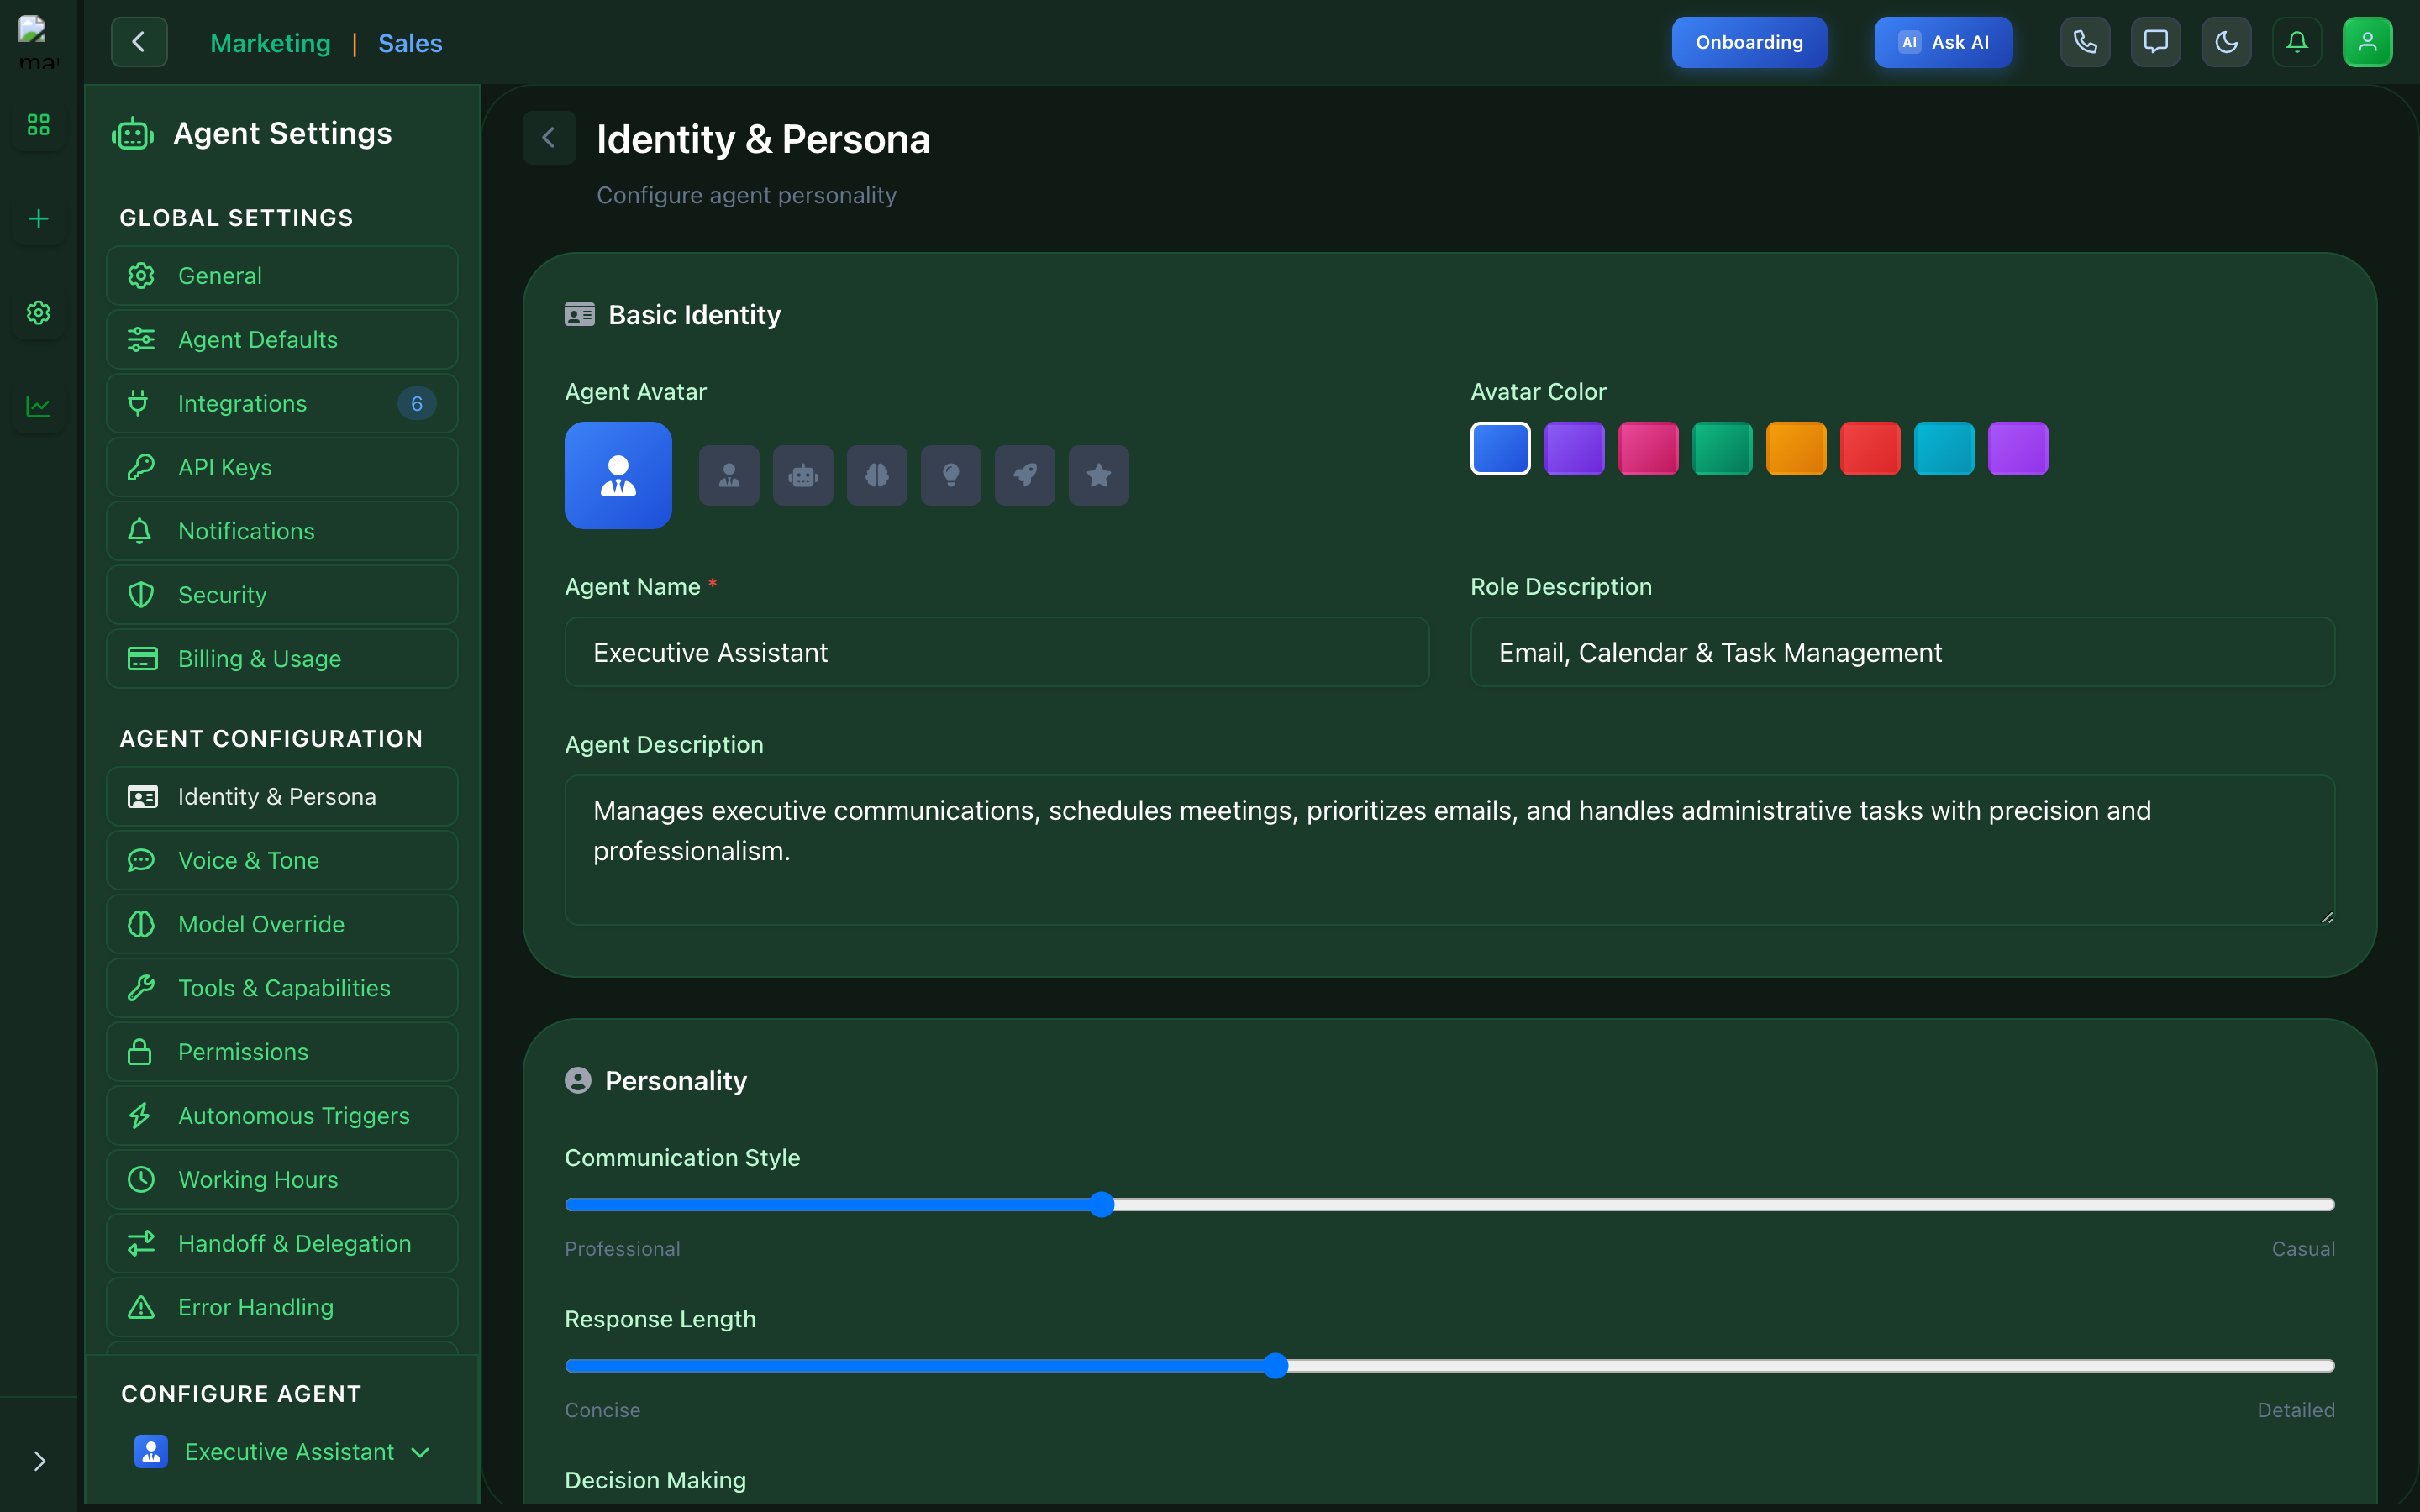Adjust the Communication Style slider handle
Viewport: 2420px width, 1512px height.
1101,1204
